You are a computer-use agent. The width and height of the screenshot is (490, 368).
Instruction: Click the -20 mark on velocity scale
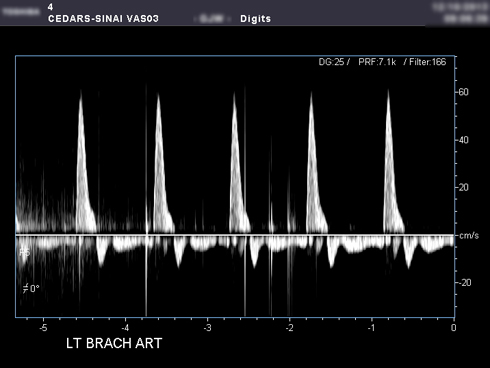coord(465,283)
